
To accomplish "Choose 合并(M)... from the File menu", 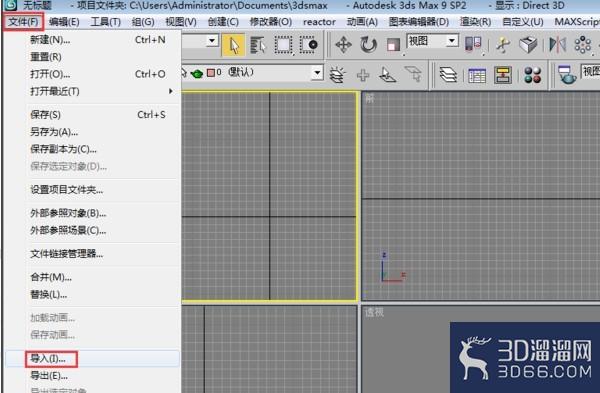I will (92, 277).
